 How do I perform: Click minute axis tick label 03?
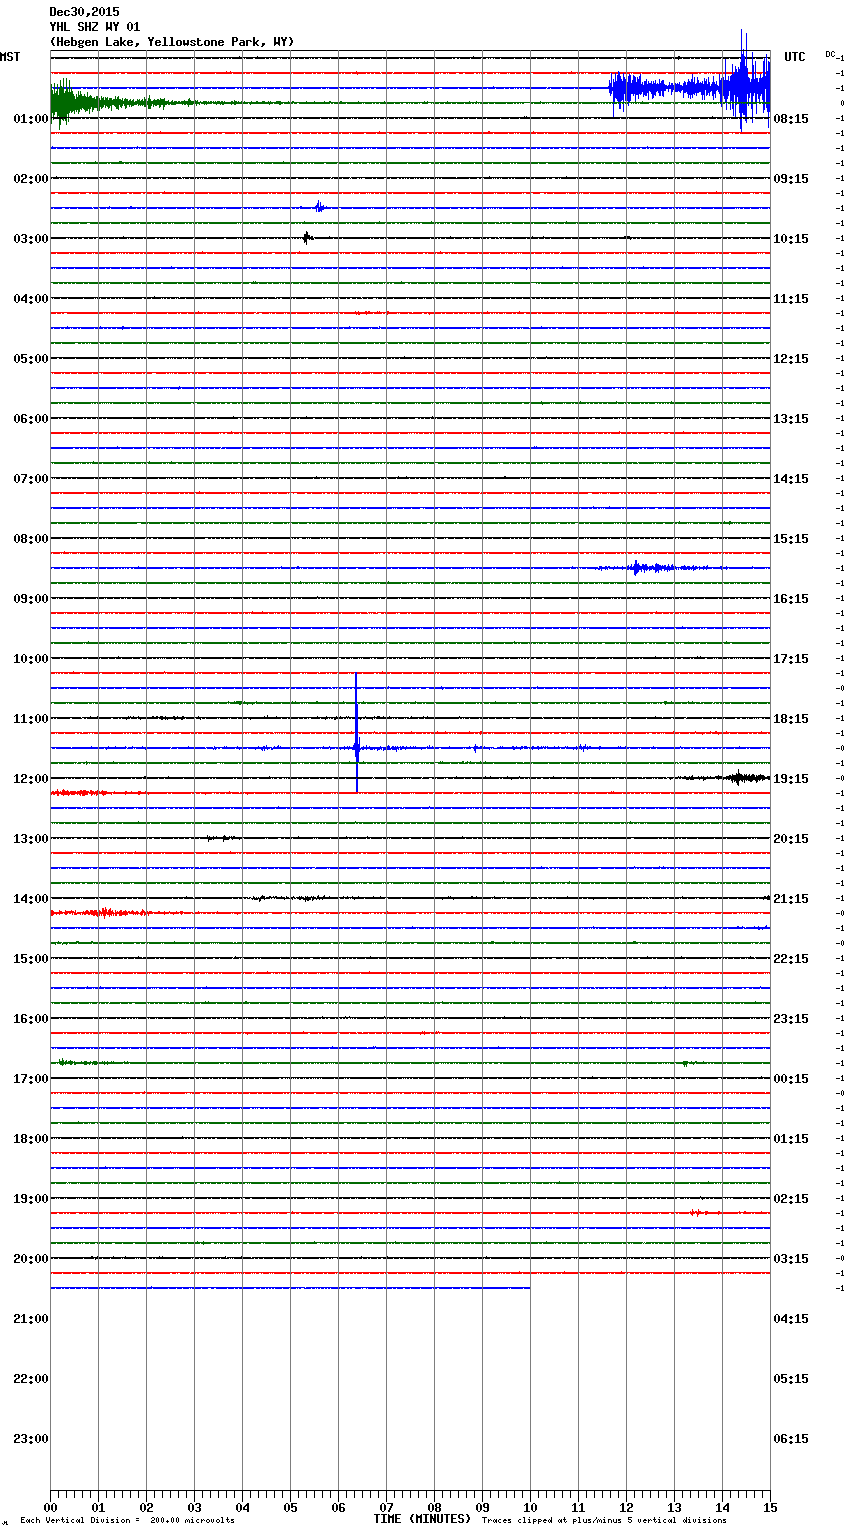click(194, 1507)
